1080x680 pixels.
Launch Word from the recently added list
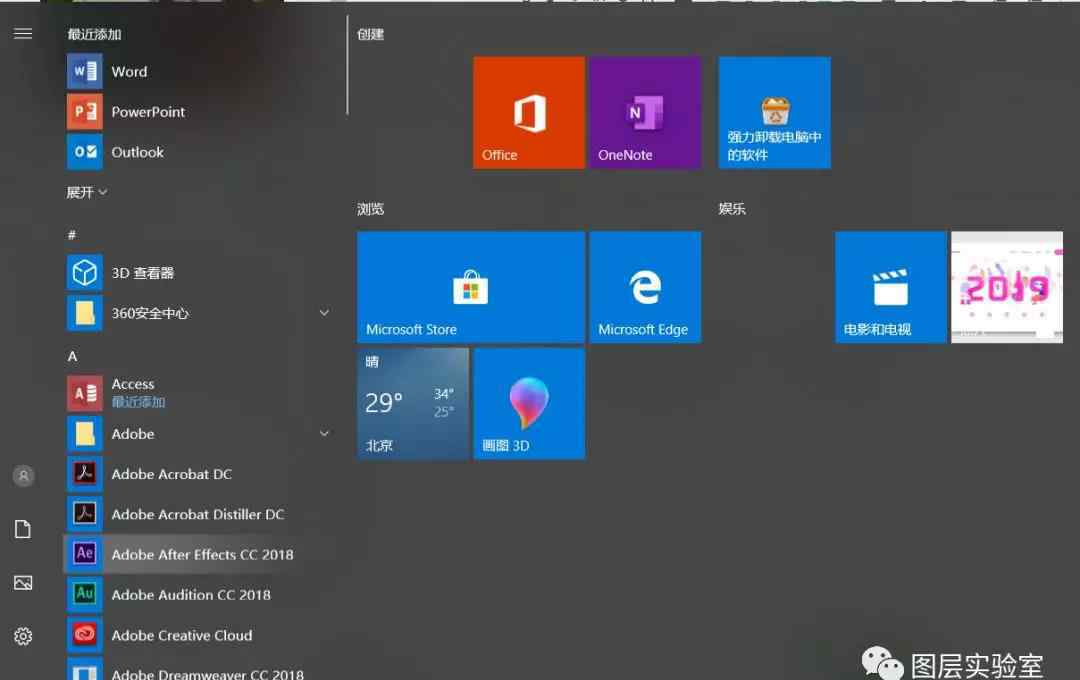[200, 72]
